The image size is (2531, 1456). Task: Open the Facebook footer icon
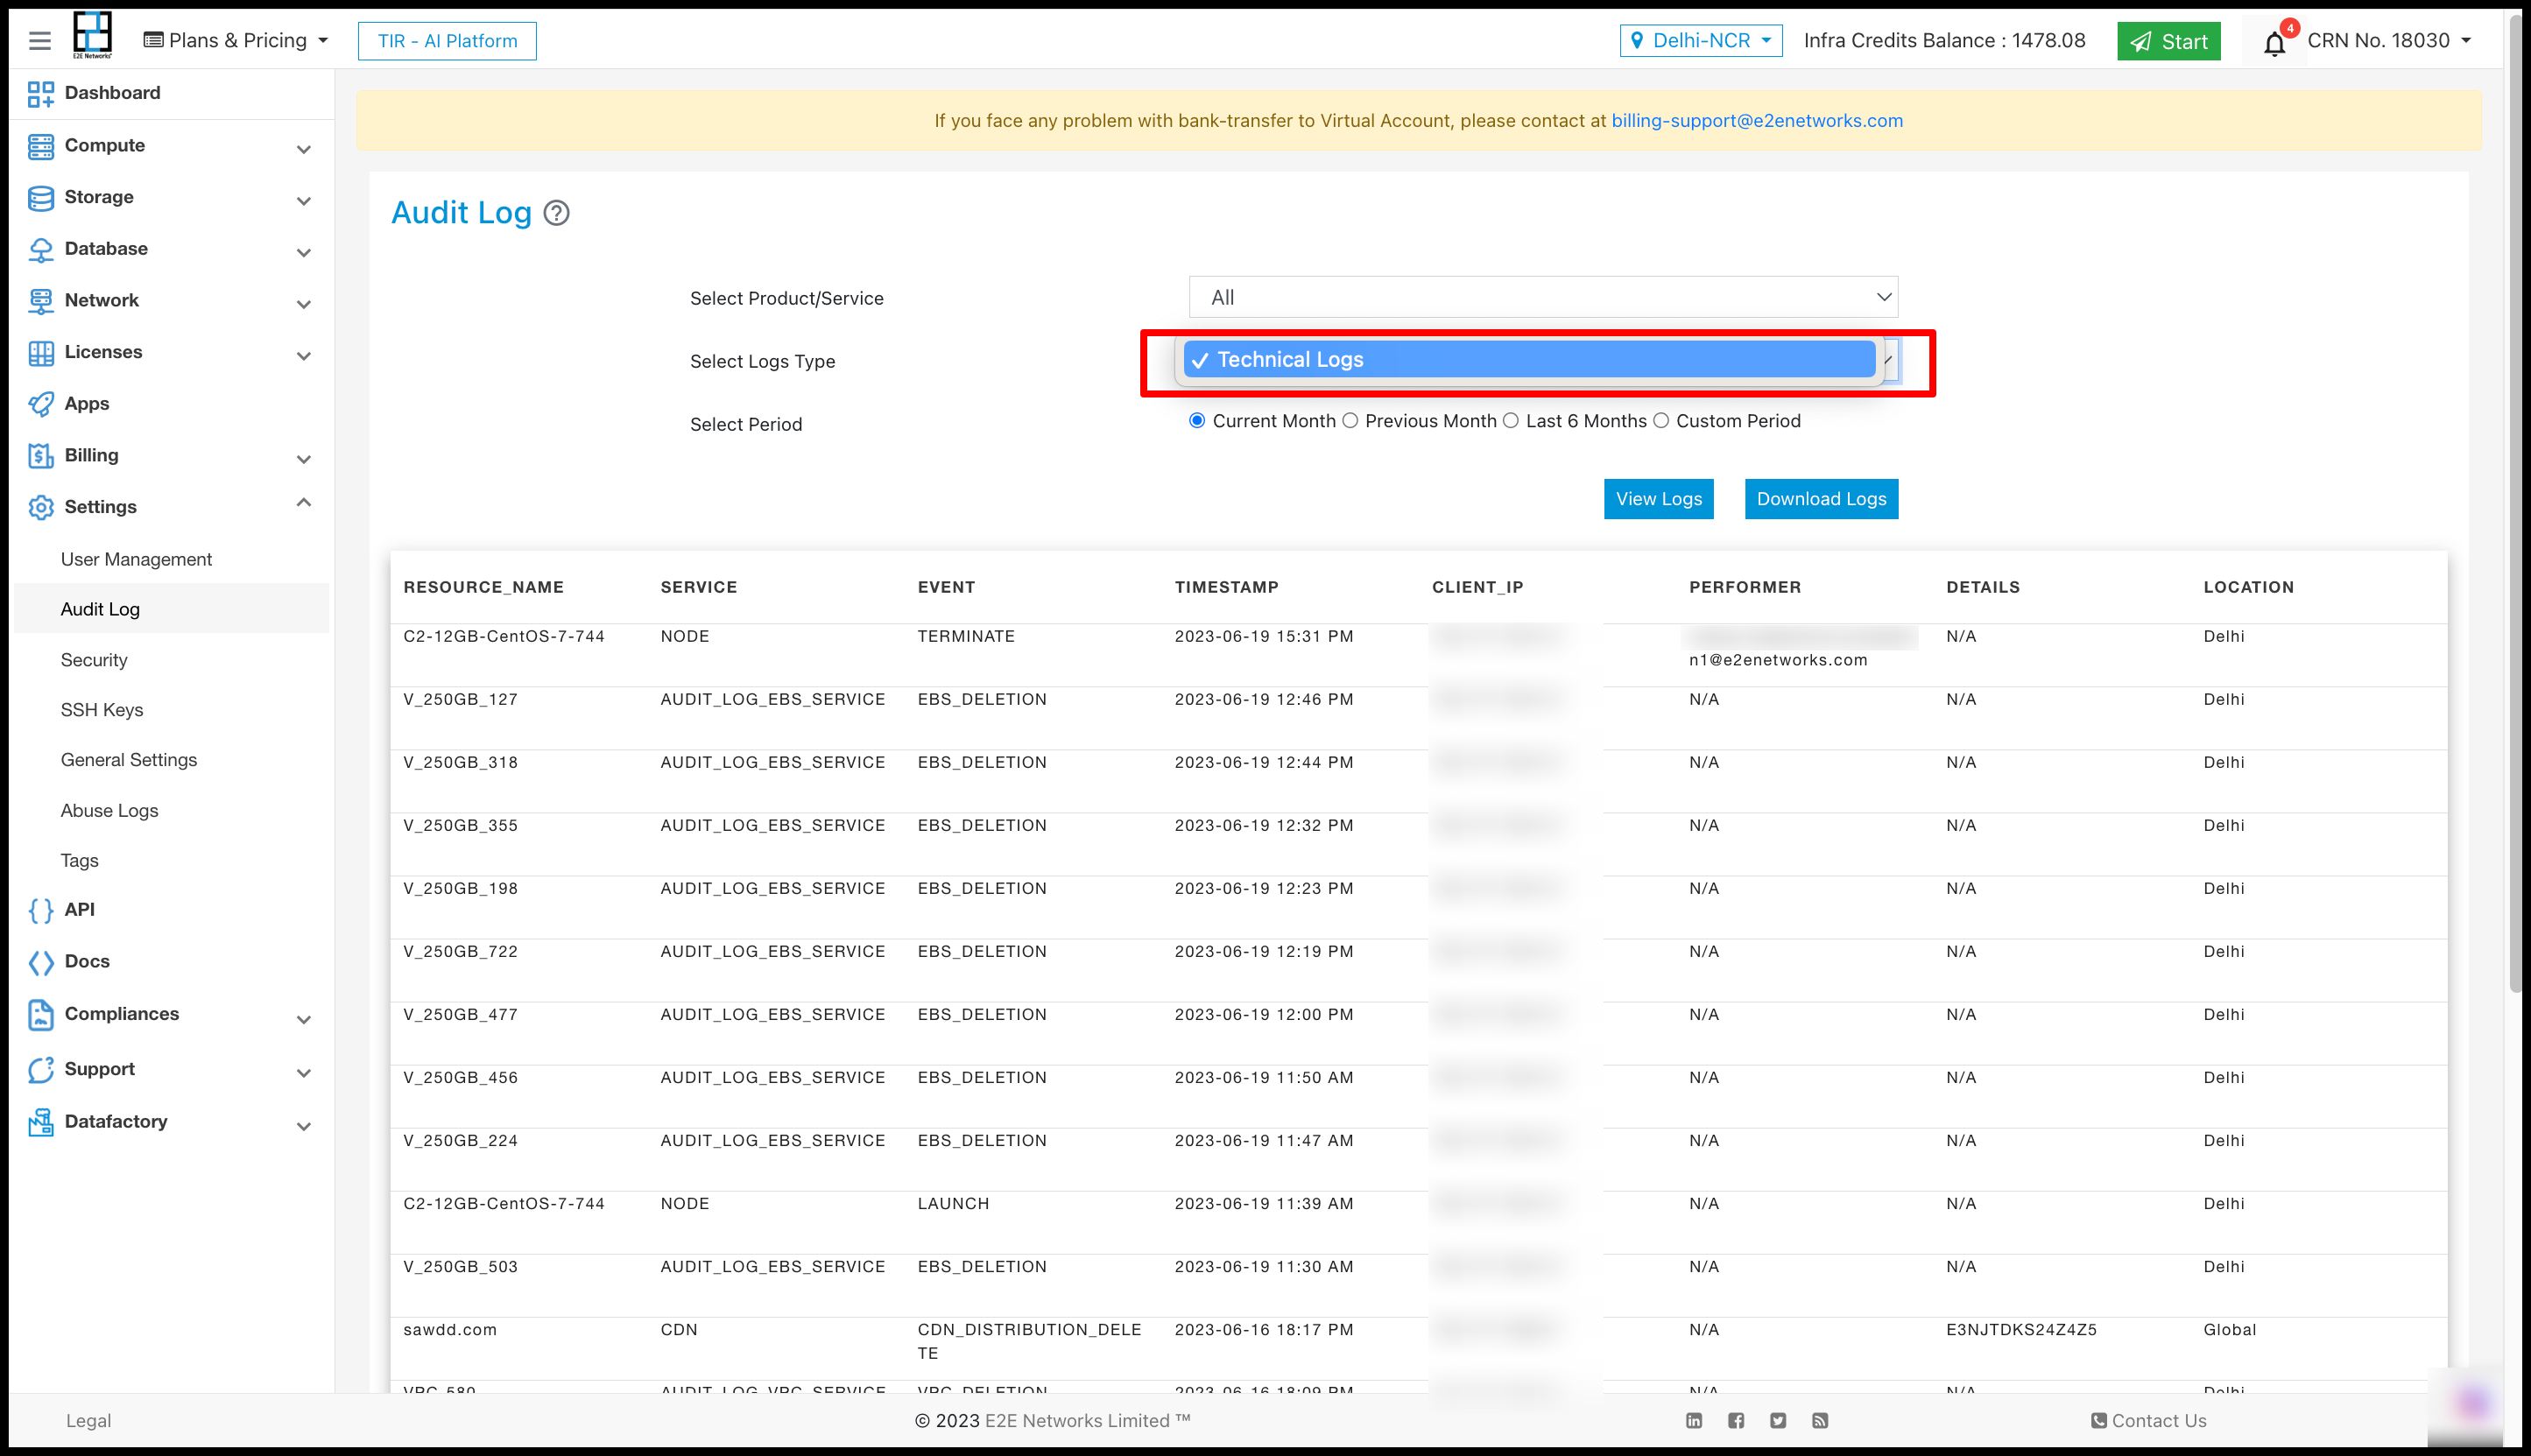tap(1735, 1421)
